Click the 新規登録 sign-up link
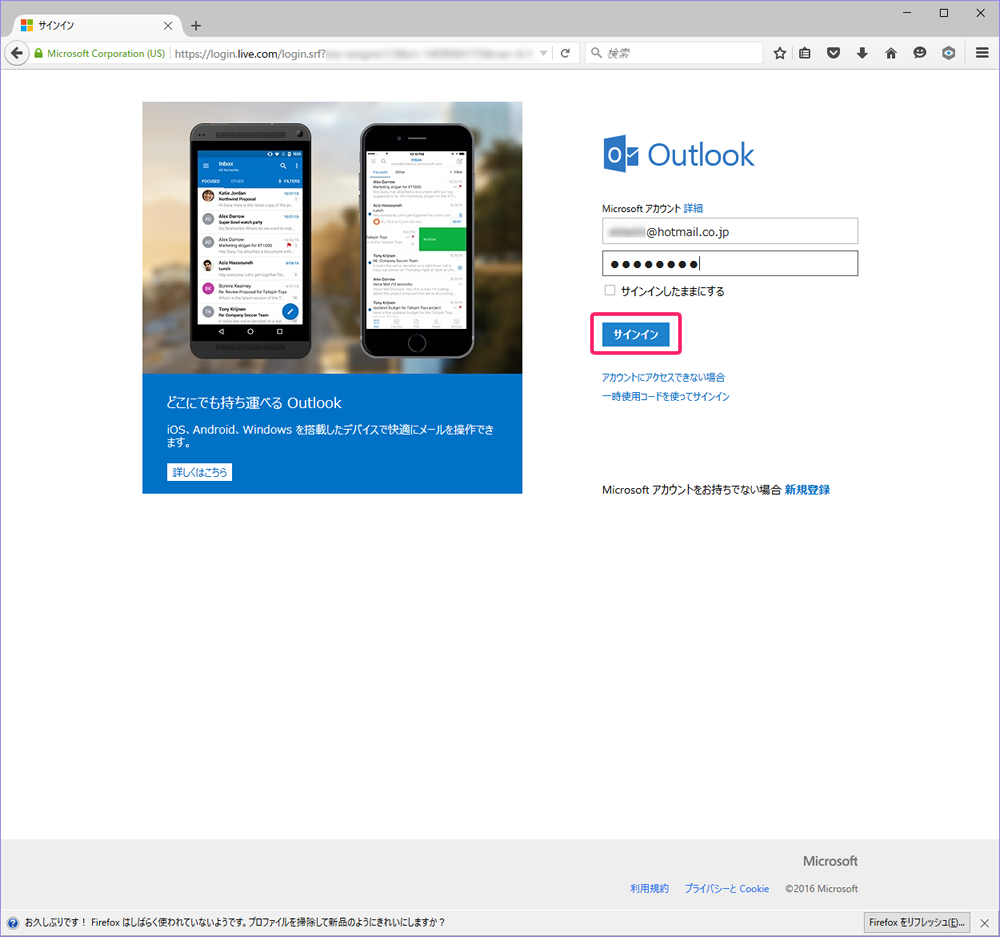1000x937 pixels. (x=807, y=490)
